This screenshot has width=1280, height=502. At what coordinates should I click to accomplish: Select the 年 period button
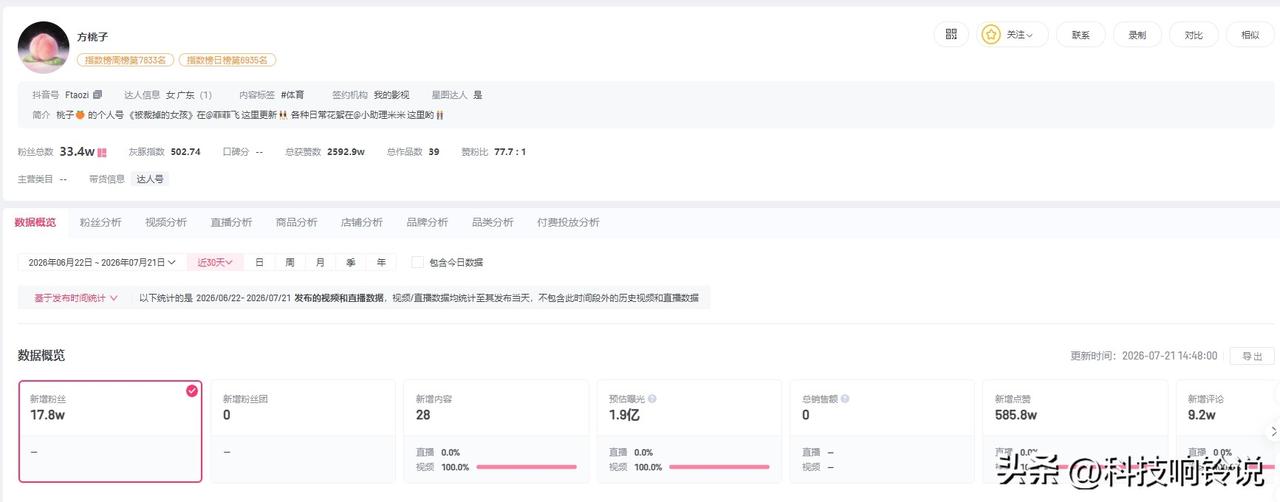pos(381,262)
